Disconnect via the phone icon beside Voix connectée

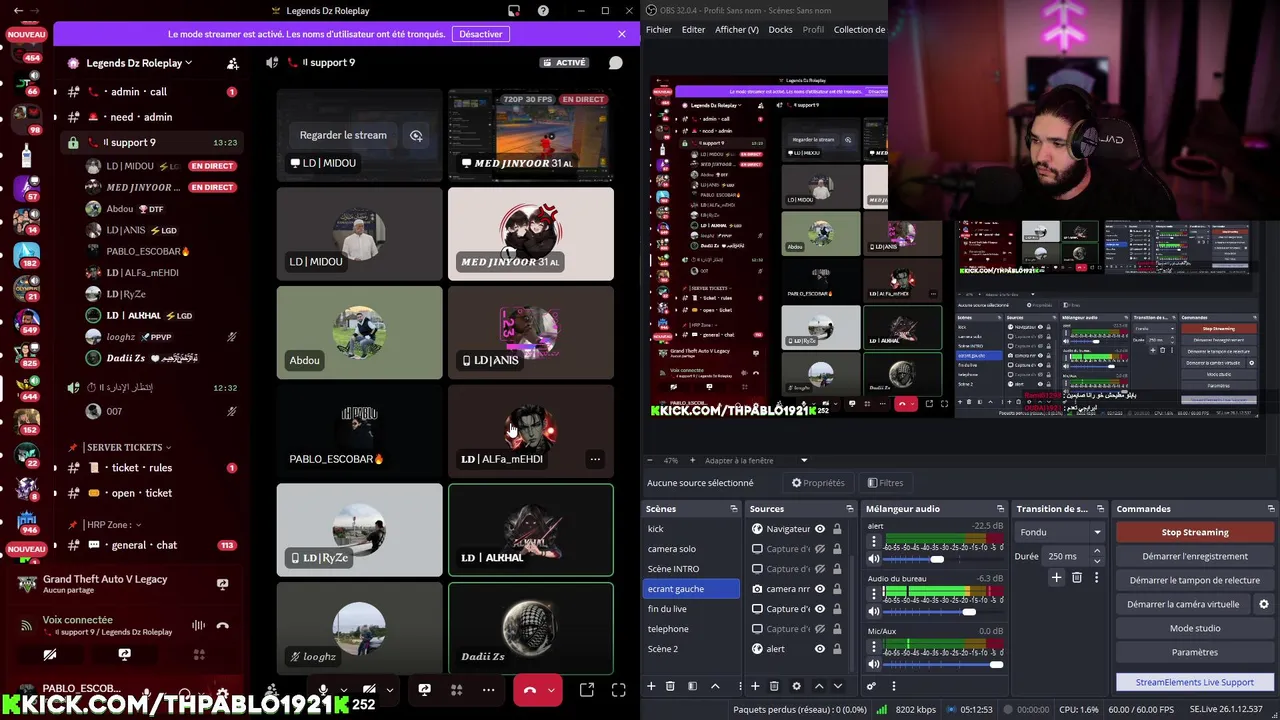(223, 626)
